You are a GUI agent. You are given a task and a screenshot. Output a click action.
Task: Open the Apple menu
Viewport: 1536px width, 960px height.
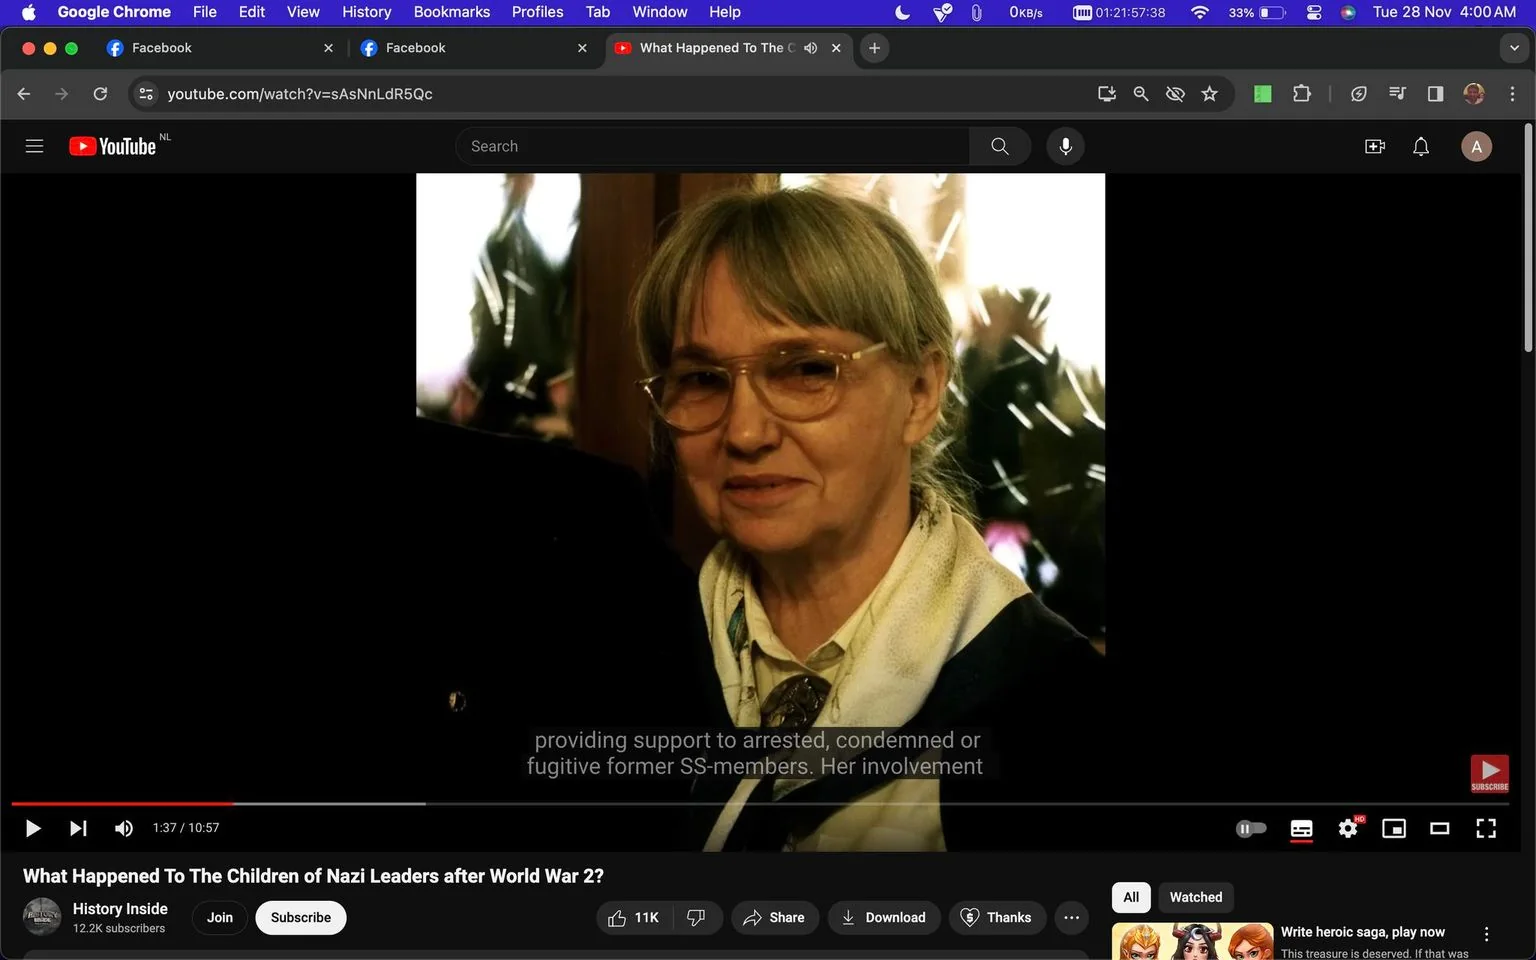pos(28,12)
